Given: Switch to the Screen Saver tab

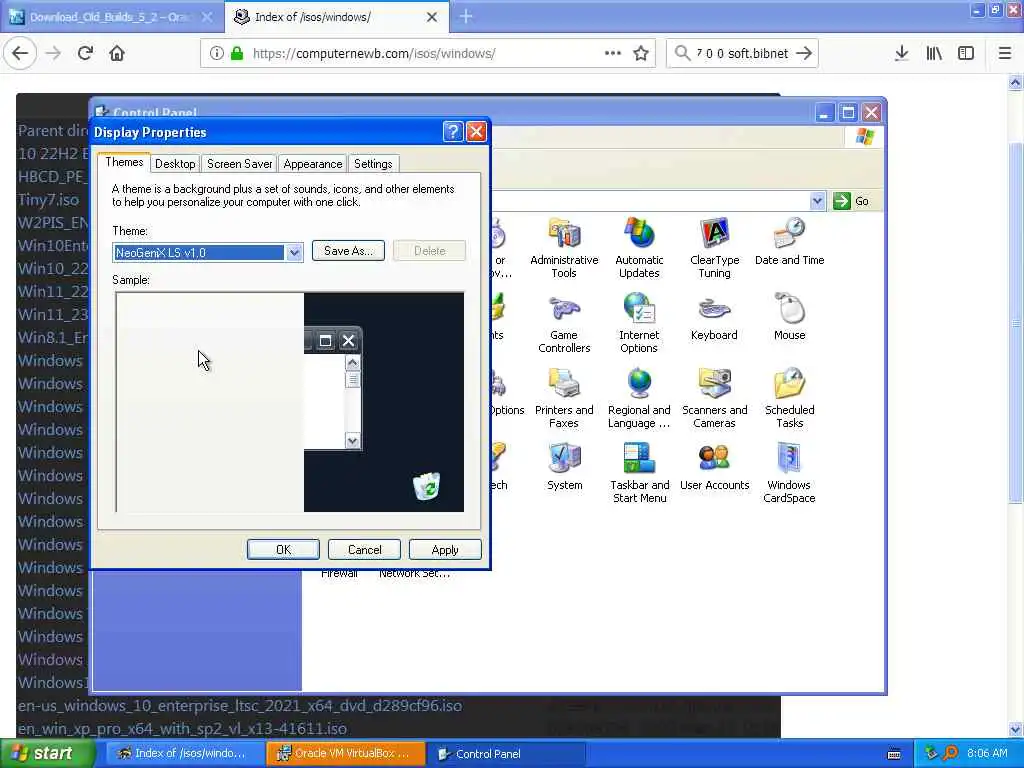Looking at the screenshot, I should (239, 164).
